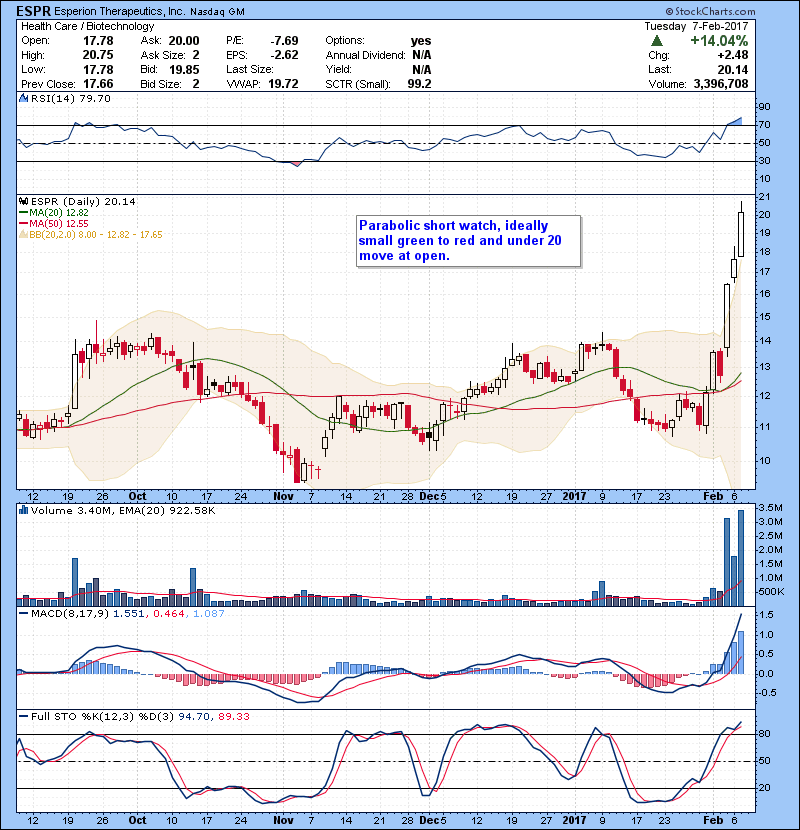Click the -0.5 tick on the MACD axis
This screenshot has height=830, width=800.
tap(768, 693)
